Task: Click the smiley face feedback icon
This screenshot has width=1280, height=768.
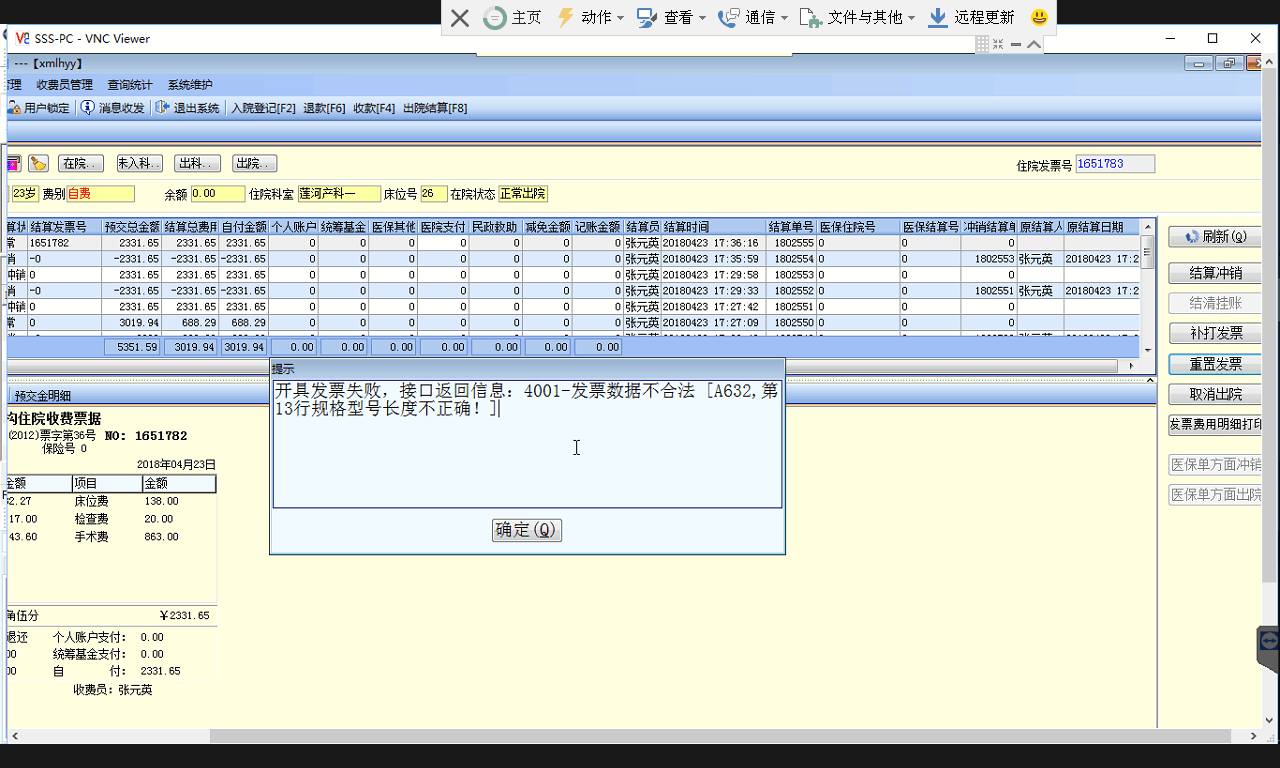Action: click(1040, 18)
